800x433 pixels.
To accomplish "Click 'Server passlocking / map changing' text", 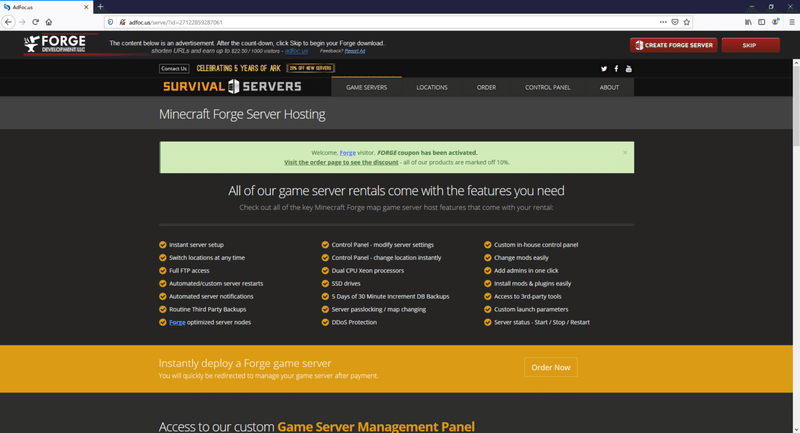I will coord(379,310).
